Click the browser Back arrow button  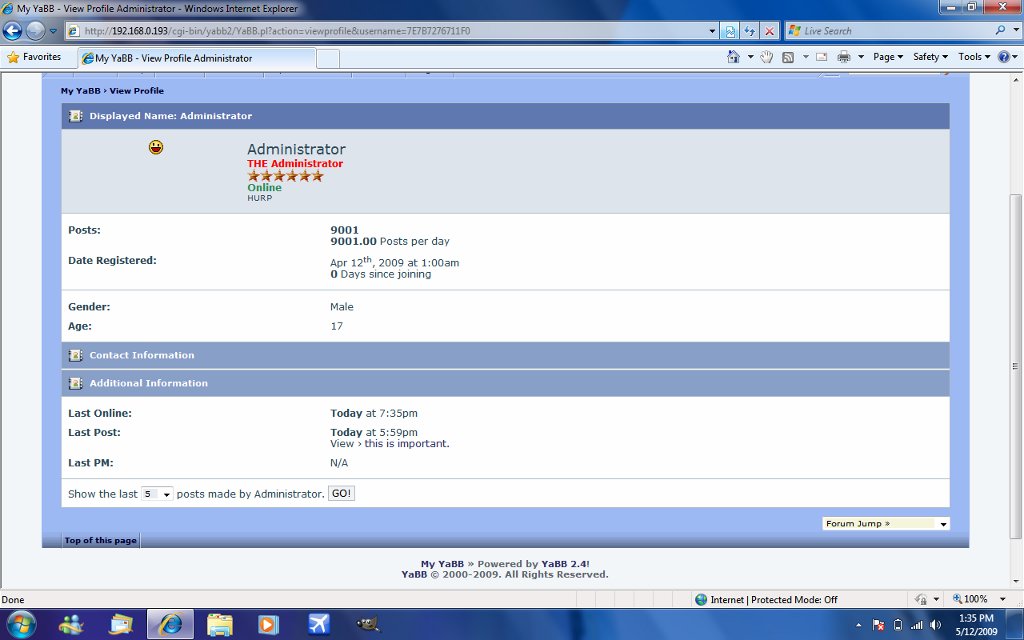[12, 30]
